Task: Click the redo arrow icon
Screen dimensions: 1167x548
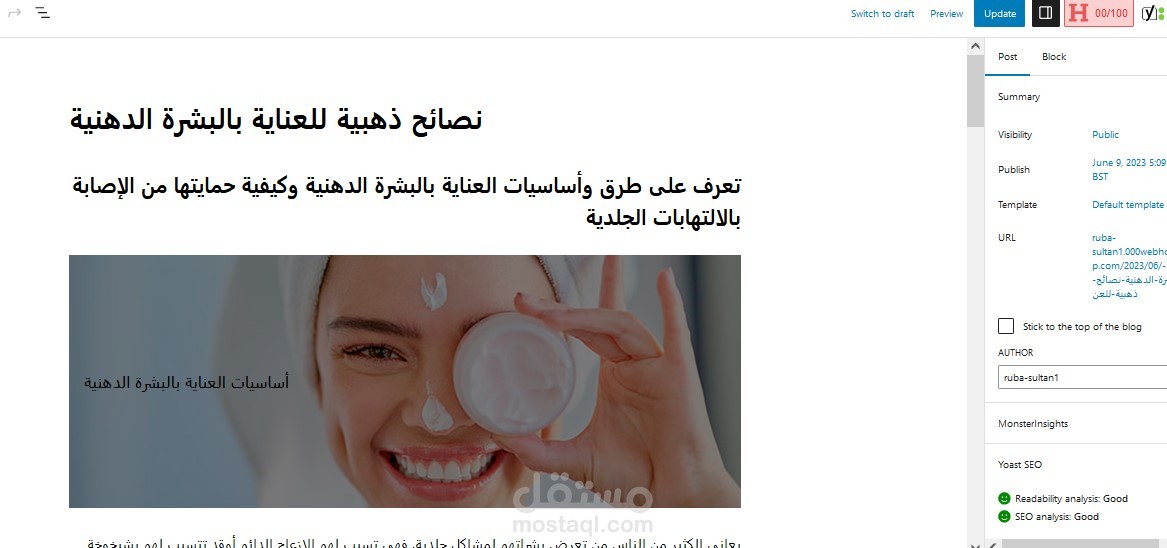Action: pos(13,13)
